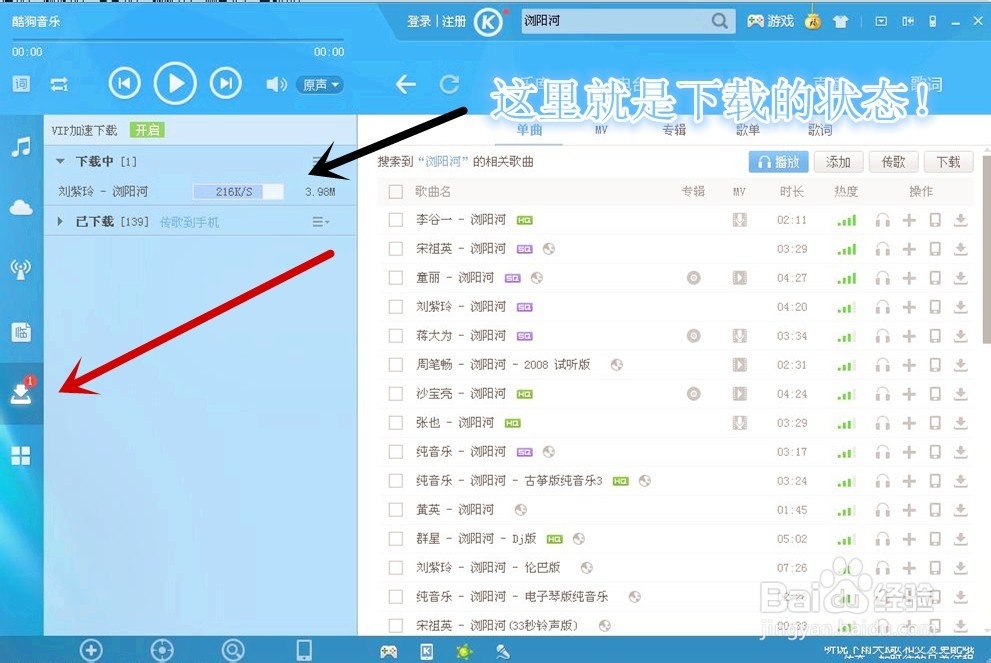
Task: Download 李谷一 - 浏阳河 via row icon
Action: click(961, 220)
